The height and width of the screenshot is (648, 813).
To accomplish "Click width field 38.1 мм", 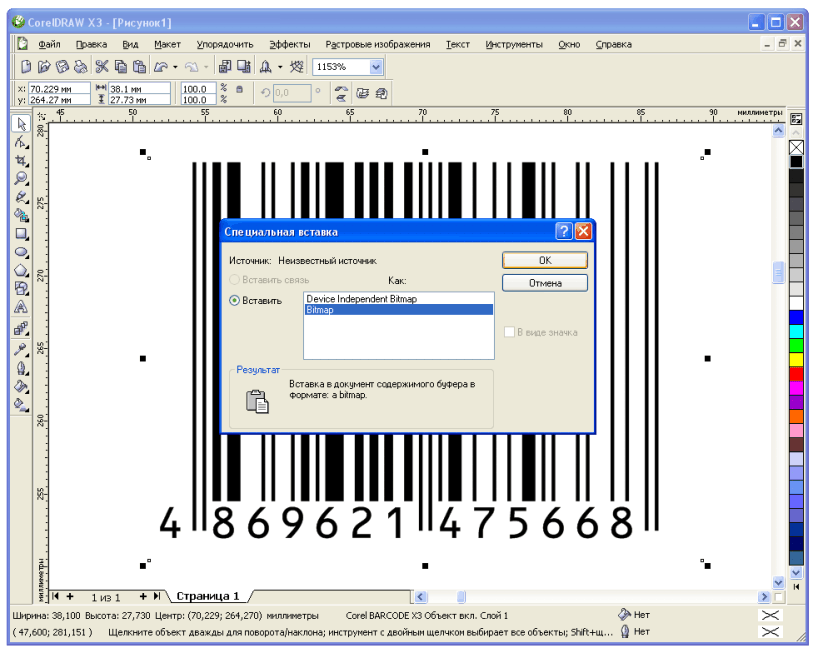I will (x=139, y=89).
